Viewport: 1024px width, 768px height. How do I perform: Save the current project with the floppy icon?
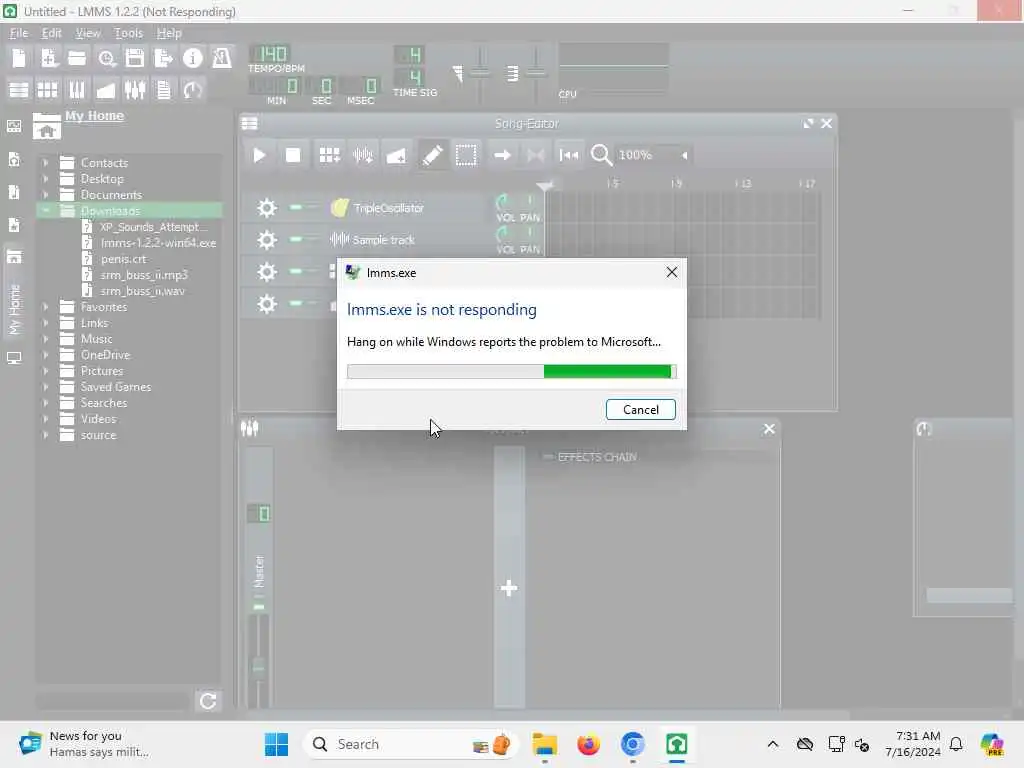point(135,58)
